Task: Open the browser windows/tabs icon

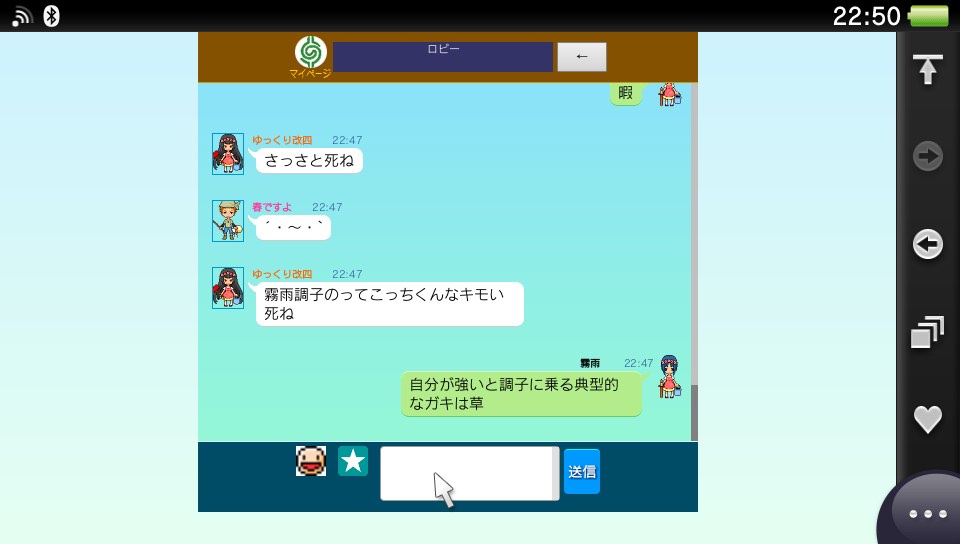Action: [927, 332]
